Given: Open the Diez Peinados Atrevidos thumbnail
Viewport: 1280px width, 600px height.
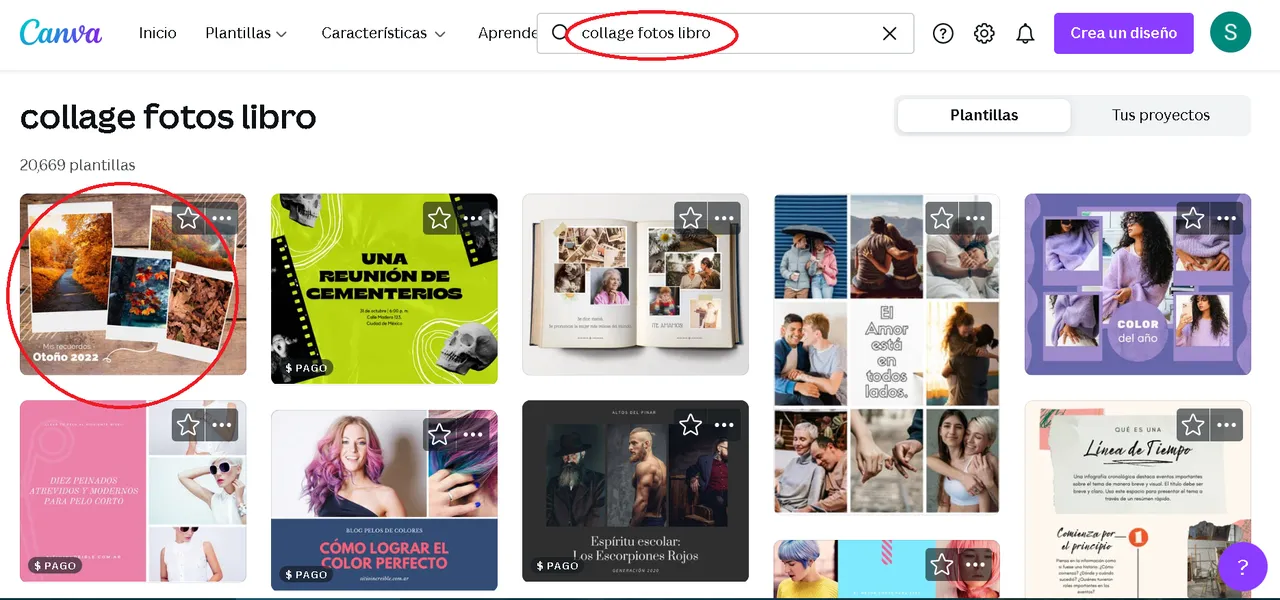Looking at the screenshot, I should [133, 491].
